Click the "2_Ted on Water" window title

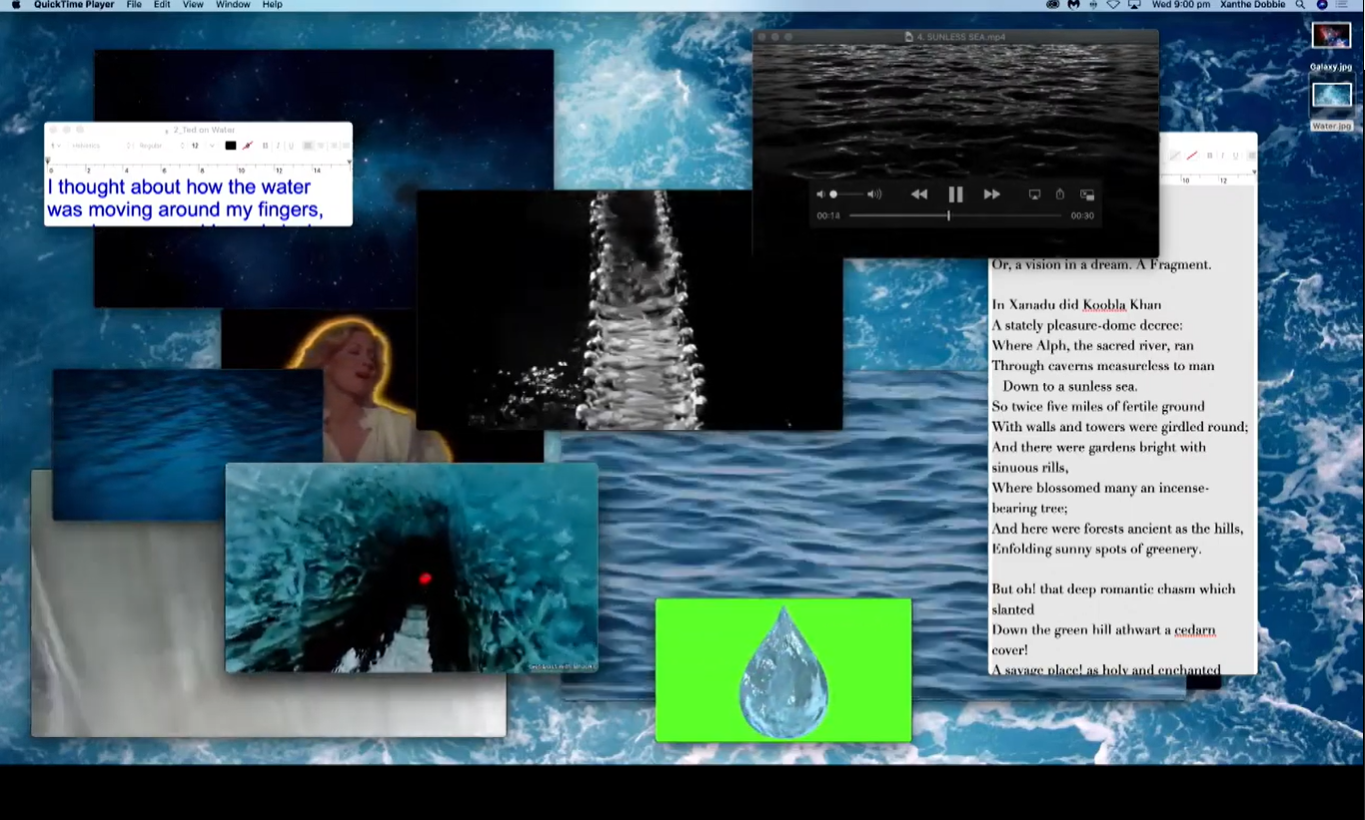click(204, 130)
